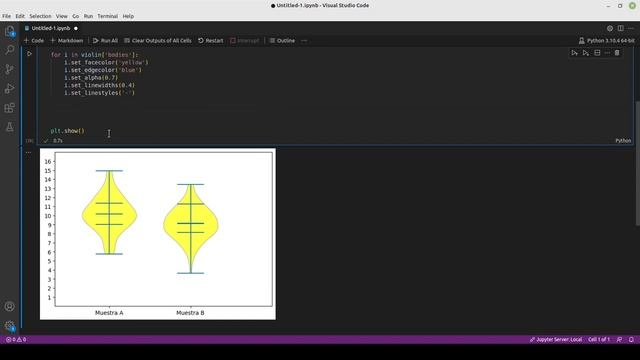The width and height of the screenshot is (640, 360).
Task: Click the set_linestyles code line
Action: pos(99,93)
